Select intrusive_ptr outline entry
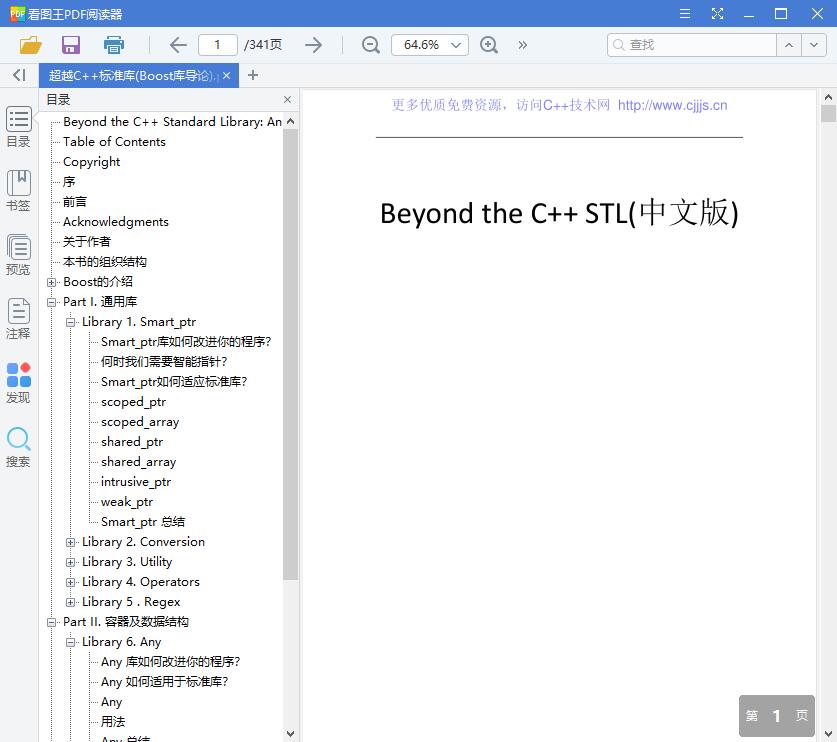Image resolution: width=837 pixels, height=742 pixels. tap(136, 482)
